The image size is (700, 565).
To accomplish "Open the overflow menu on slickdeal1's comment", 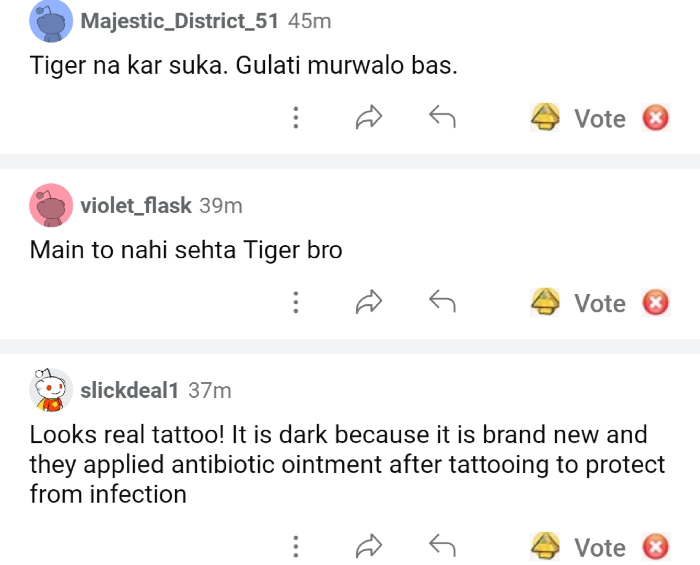I will click(295, 547).
